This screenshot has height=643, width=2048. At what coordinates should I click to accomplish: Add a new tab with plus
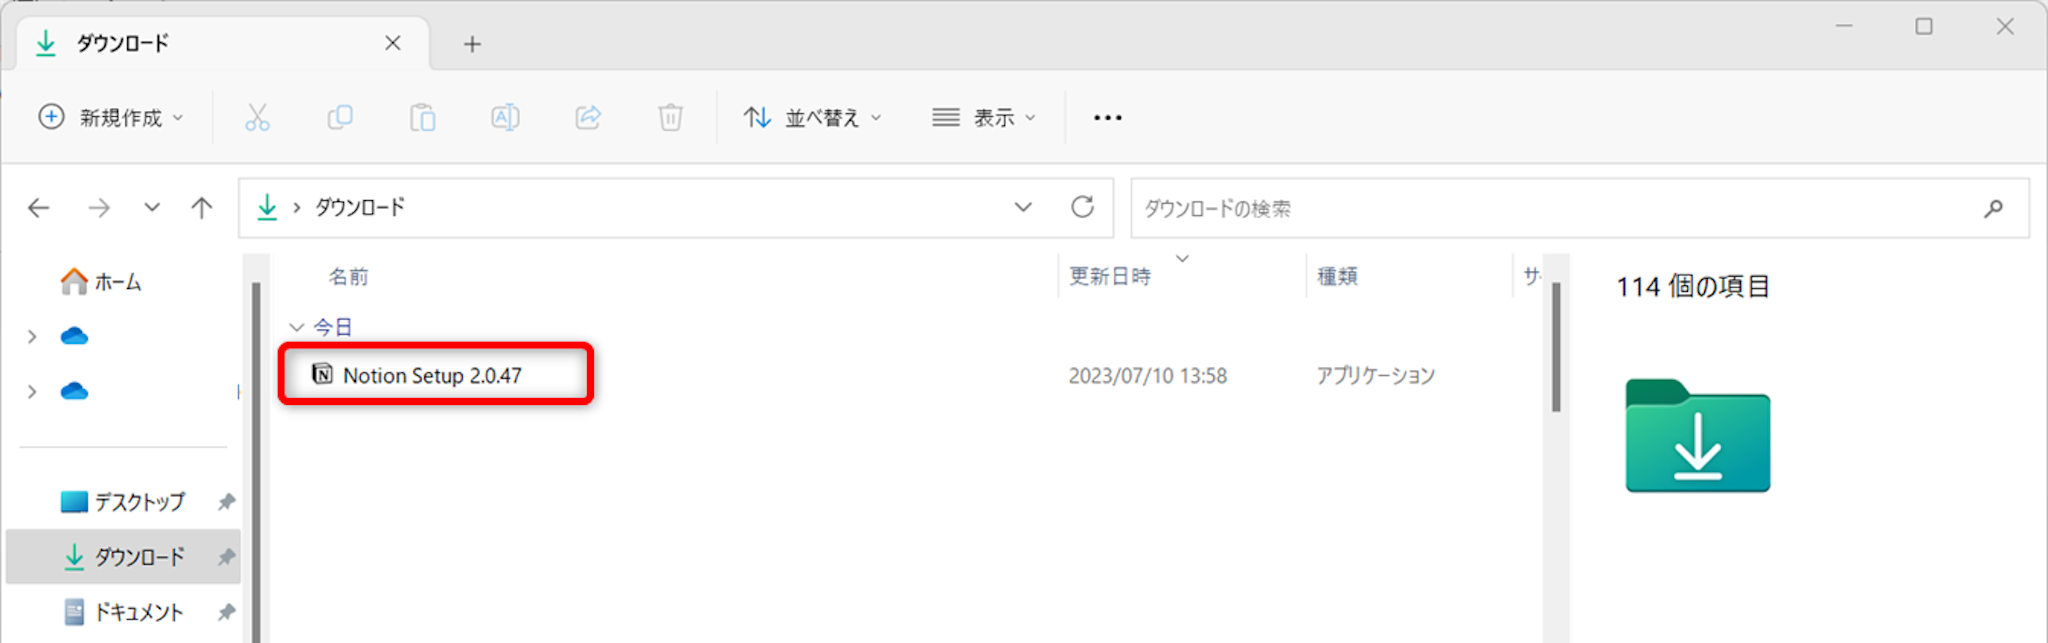(x=472, y=44)
